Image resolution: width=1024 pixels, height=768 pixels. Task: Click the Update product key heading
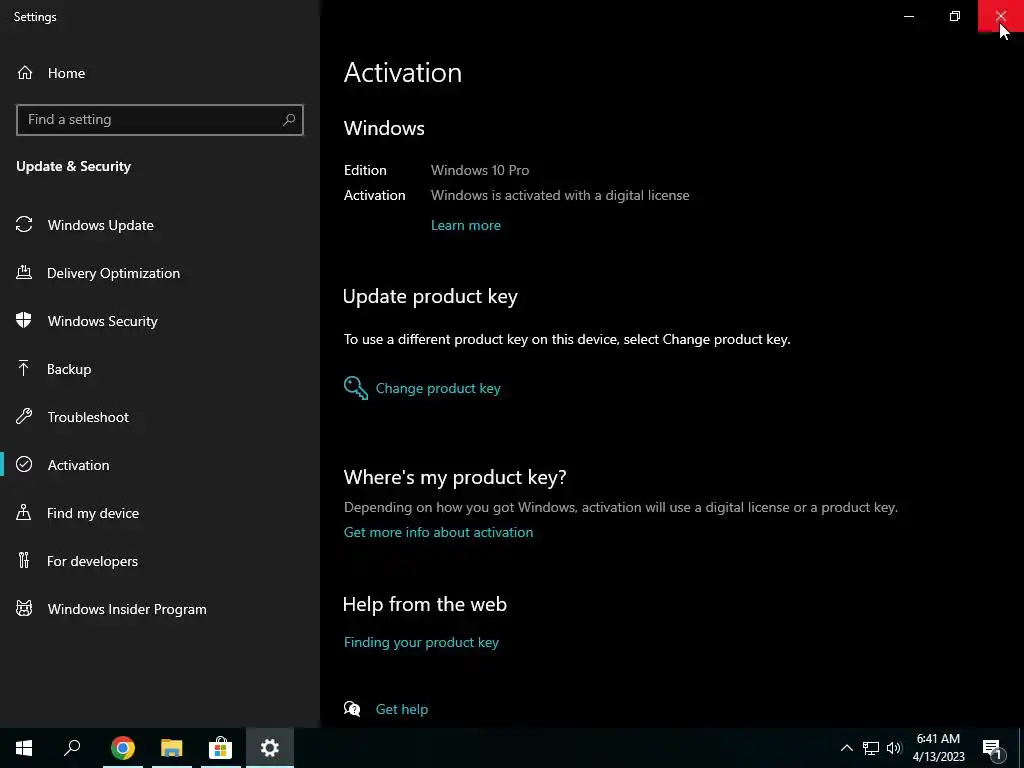click(430, 296)
